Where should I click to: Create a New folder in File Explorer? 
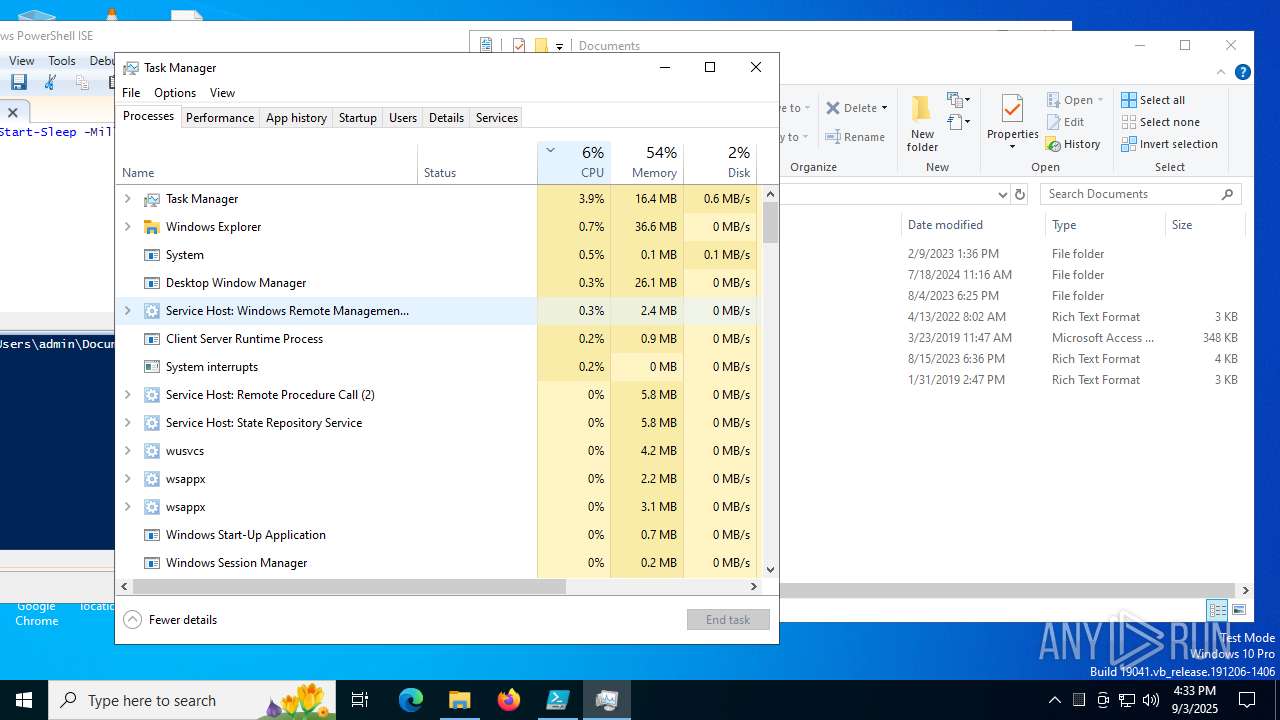point(922,125)
